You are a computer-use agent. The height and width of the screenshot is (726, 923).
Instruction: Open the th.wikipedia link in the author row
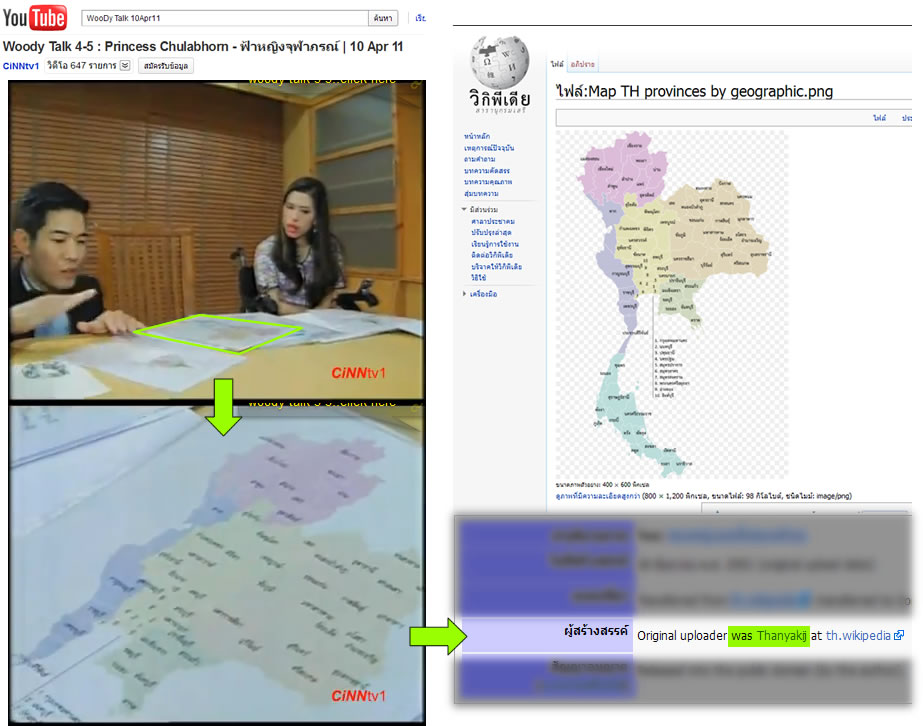pos(858,635)
